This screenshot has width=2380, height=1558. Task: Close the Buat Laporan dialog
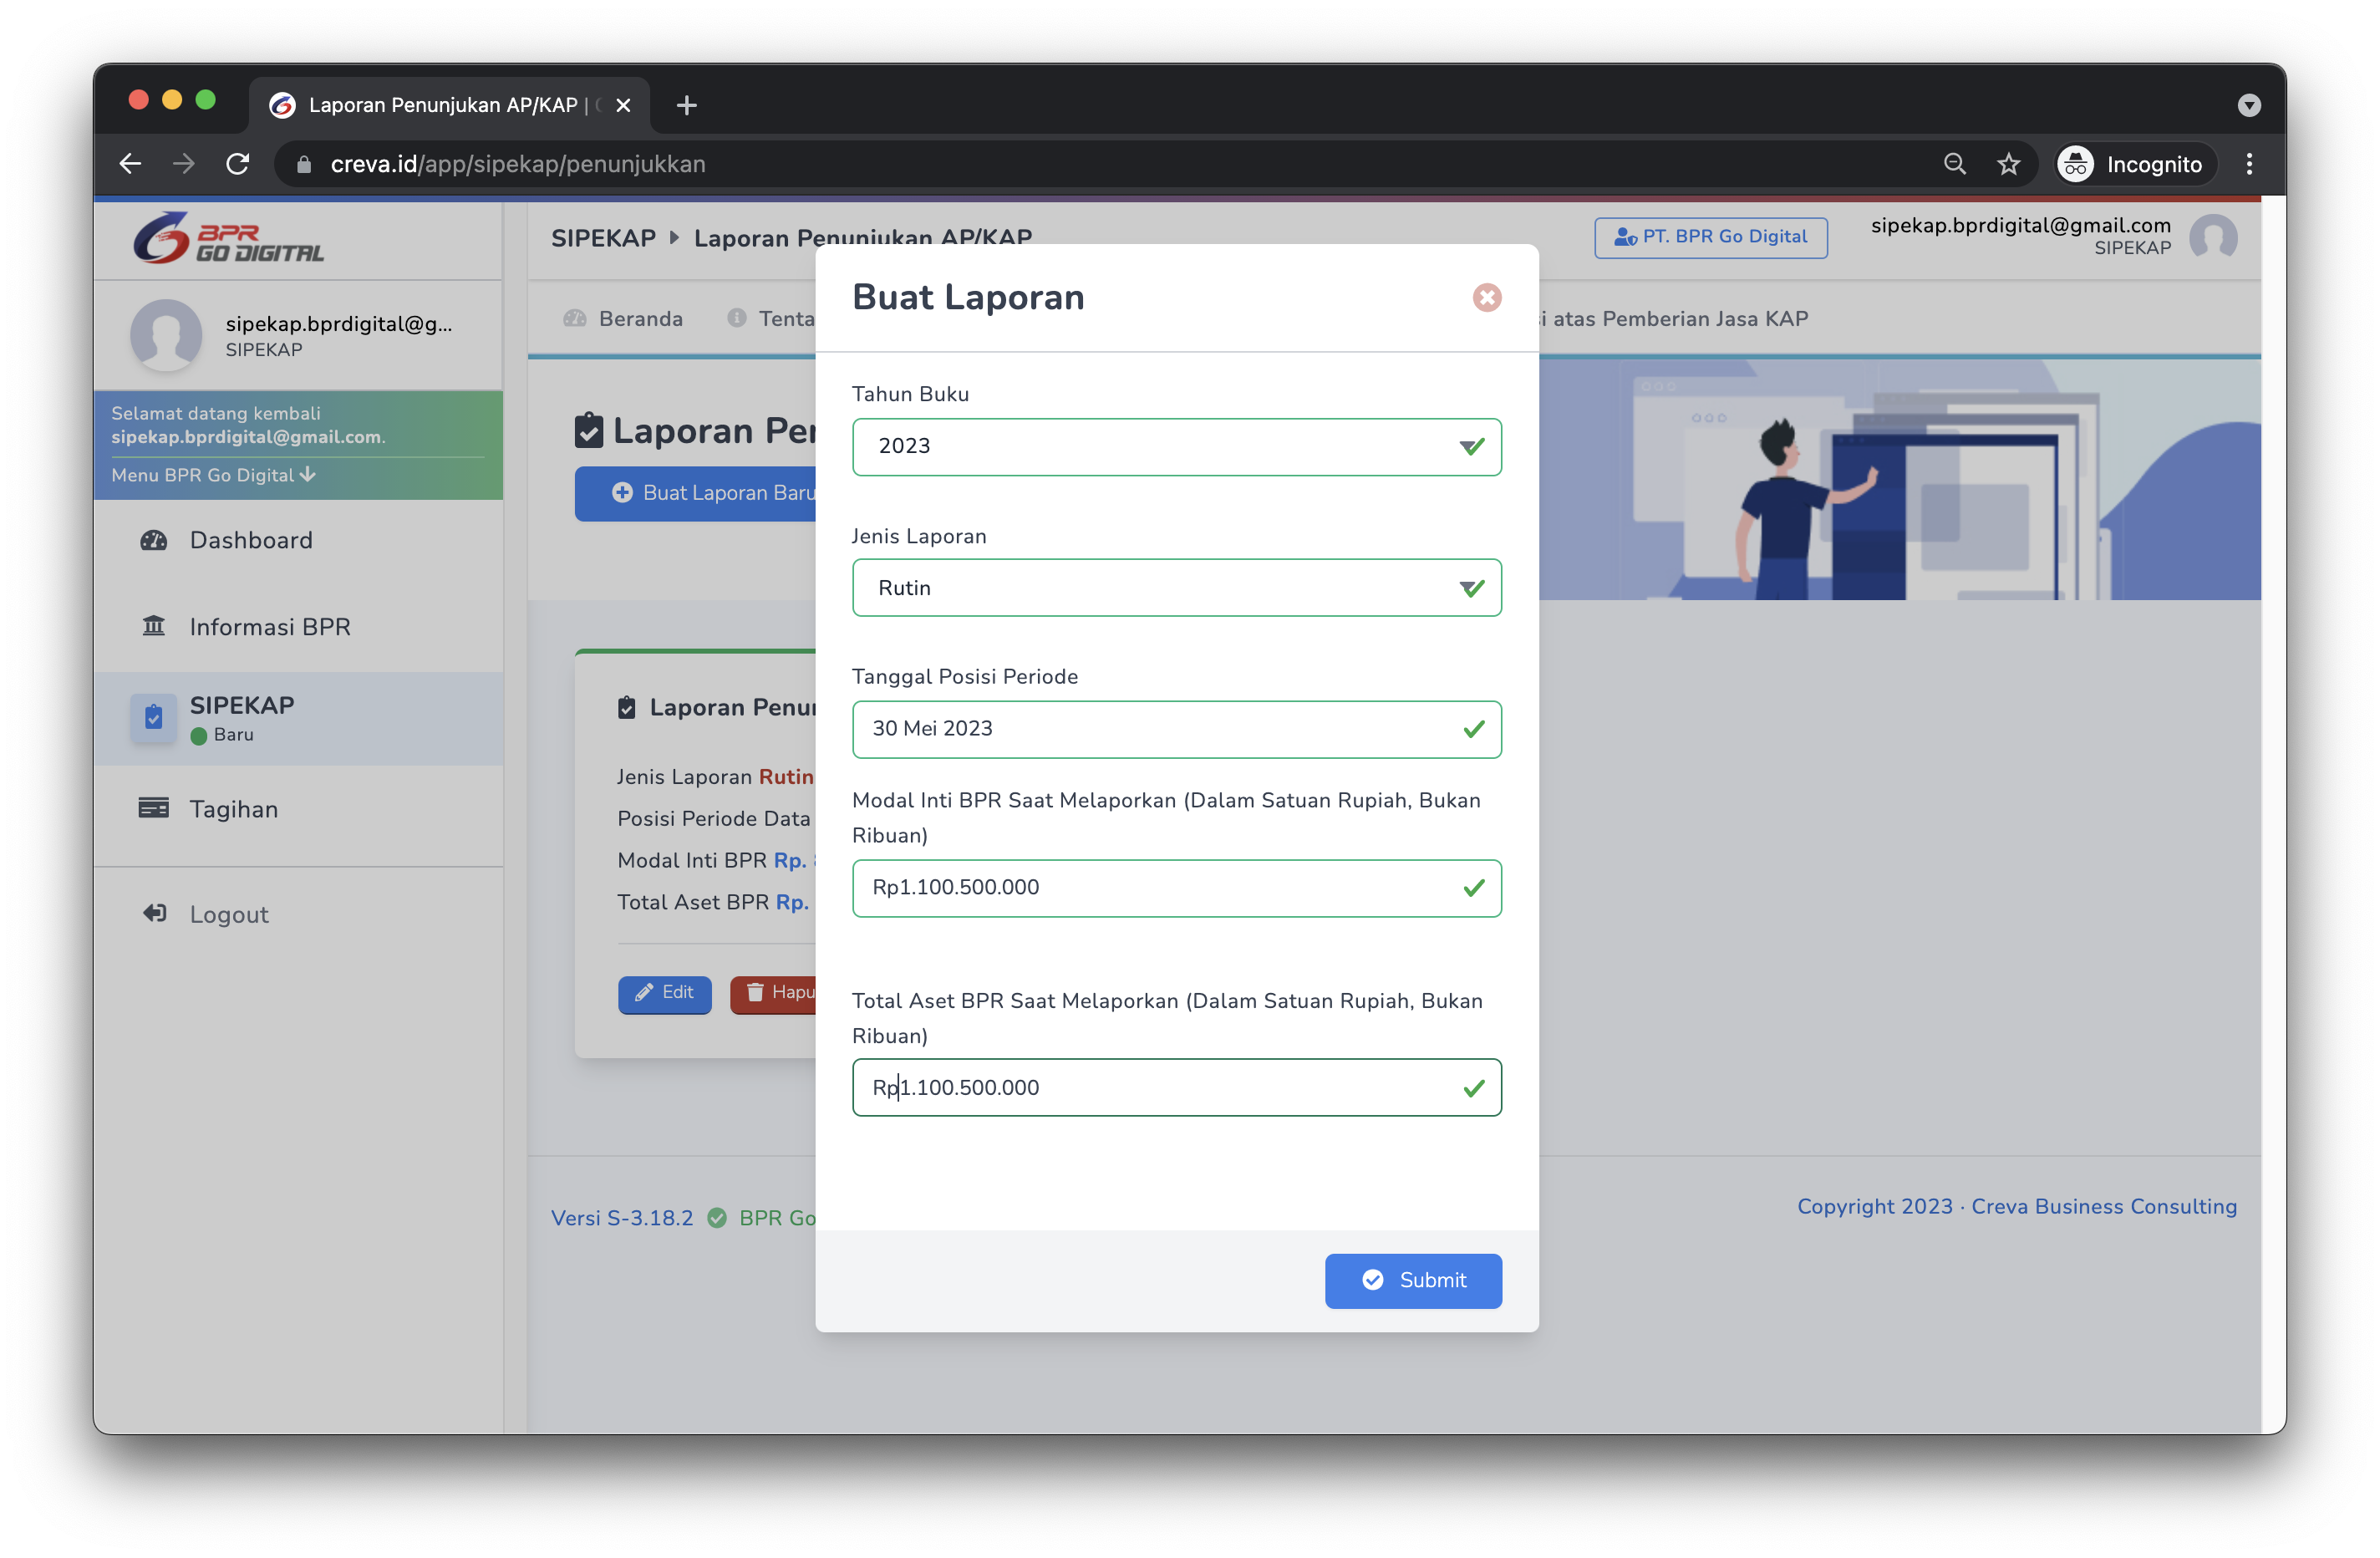click(x=1486, y=297)
